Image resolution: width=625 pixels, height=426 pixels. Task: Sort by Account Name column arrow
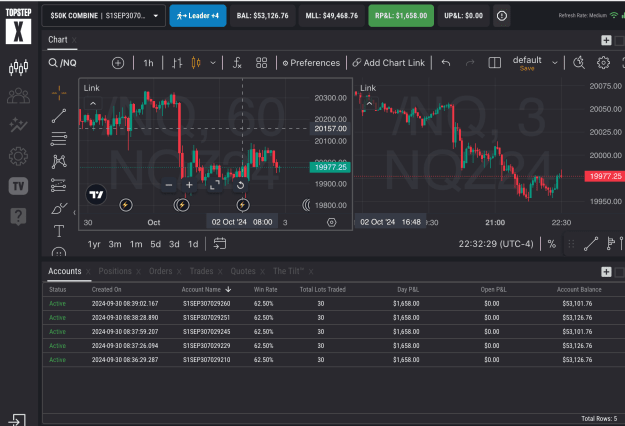[x=228, y=289]
